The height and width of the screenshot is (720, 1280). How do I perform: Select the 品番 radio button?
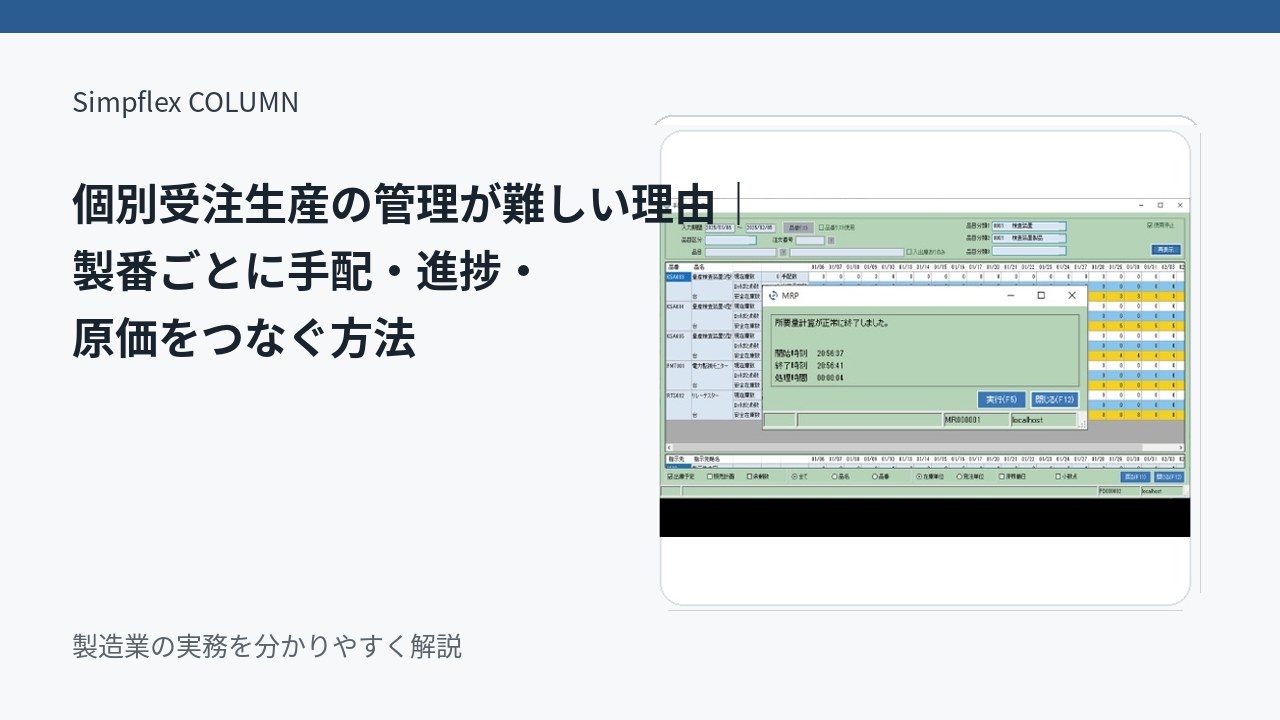coord(875,477)
